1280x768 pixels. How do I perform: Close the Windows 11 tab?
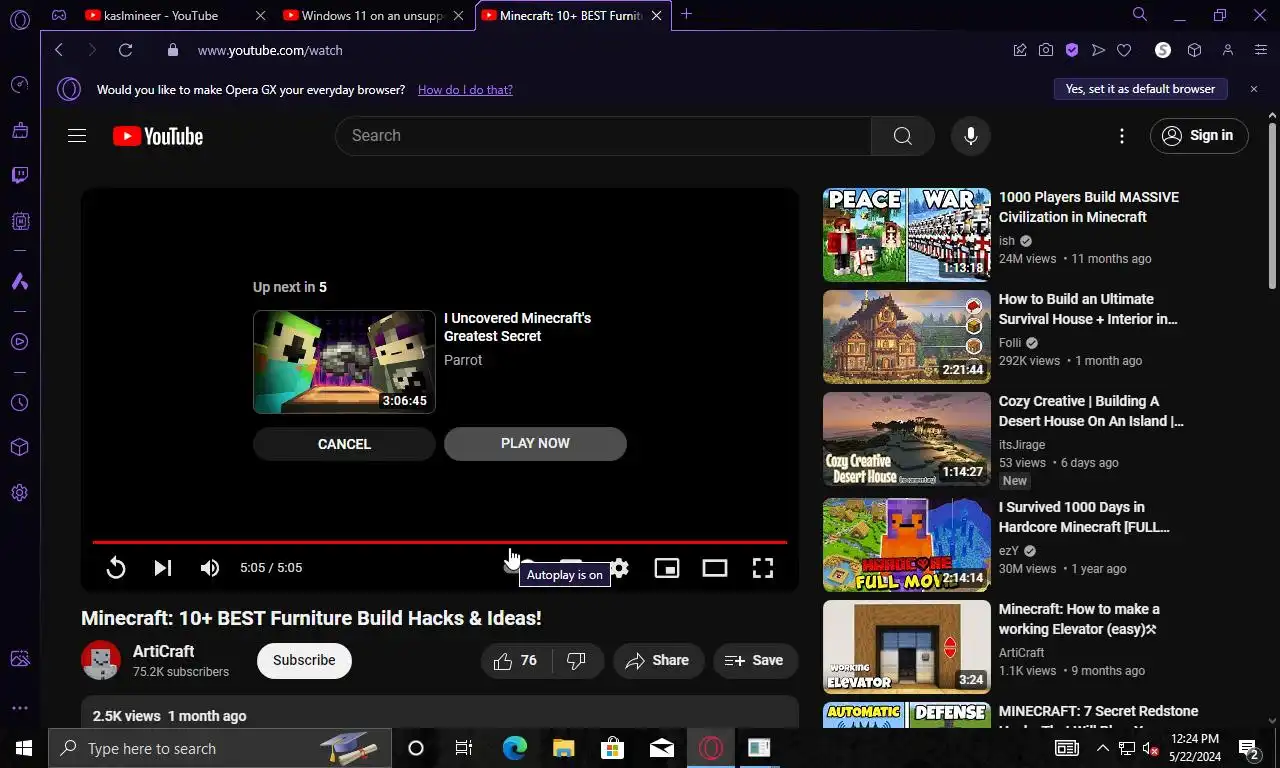coord(459,16)
